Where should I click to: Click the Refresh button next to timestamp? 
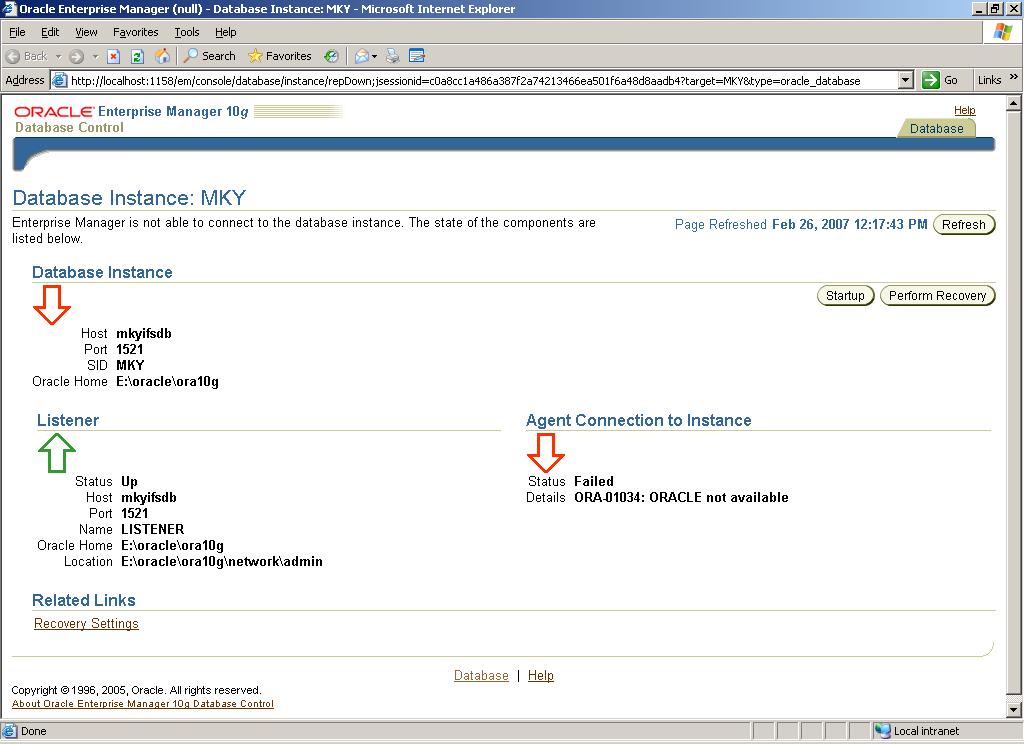coord(964,224)
